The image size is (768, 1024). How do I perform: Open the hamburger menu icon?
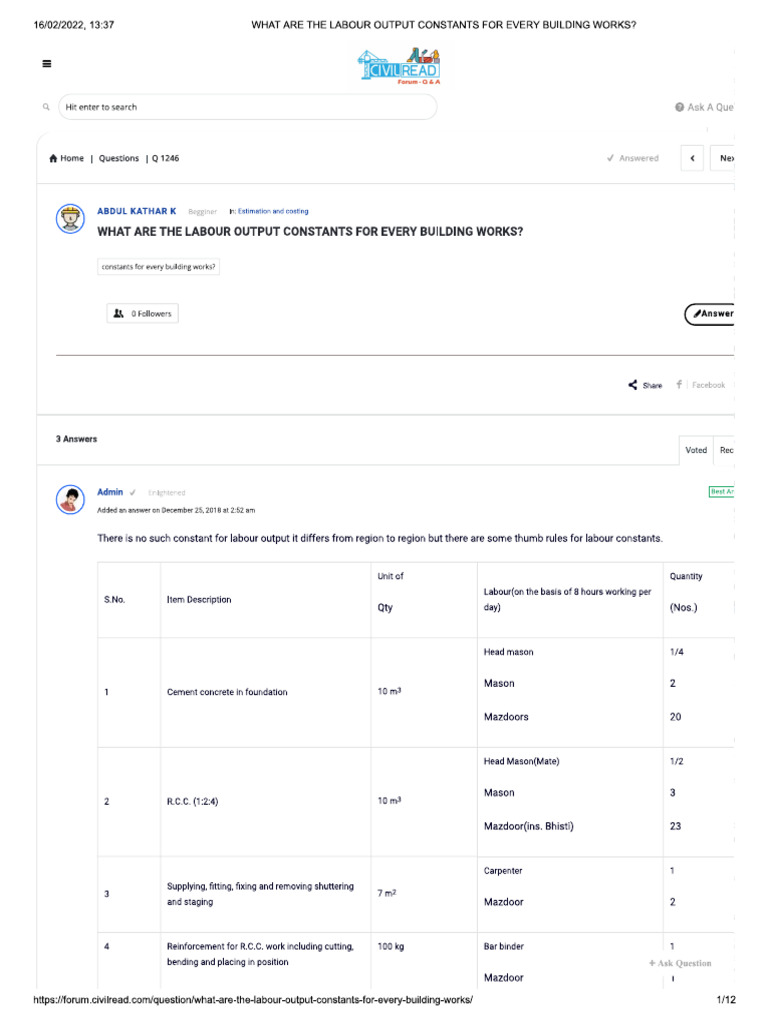(47, 64)
